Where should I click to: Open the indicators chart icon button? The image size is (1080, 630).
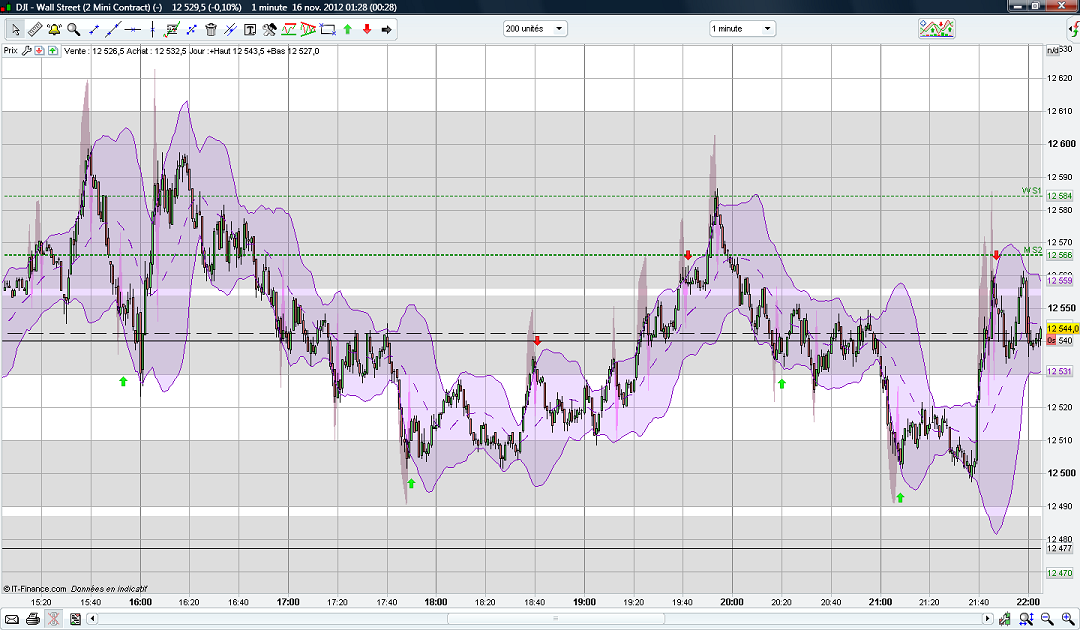click(936, 29)
